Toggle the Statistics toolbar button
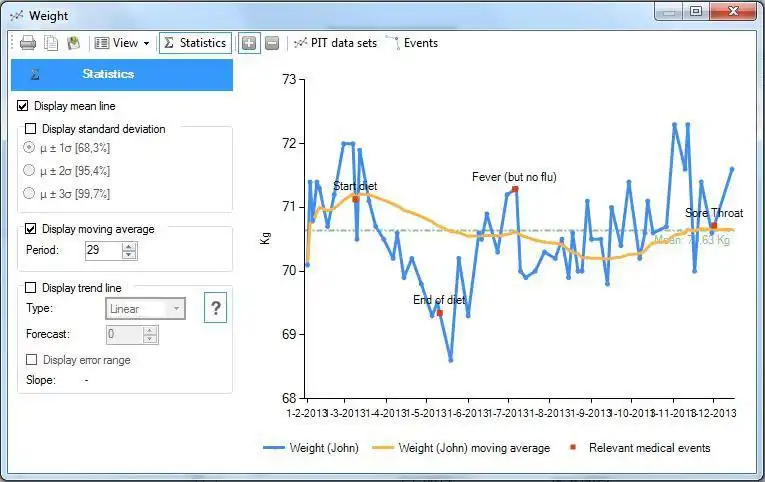This screenshot has height=482, width=765. tap(195, 43)
